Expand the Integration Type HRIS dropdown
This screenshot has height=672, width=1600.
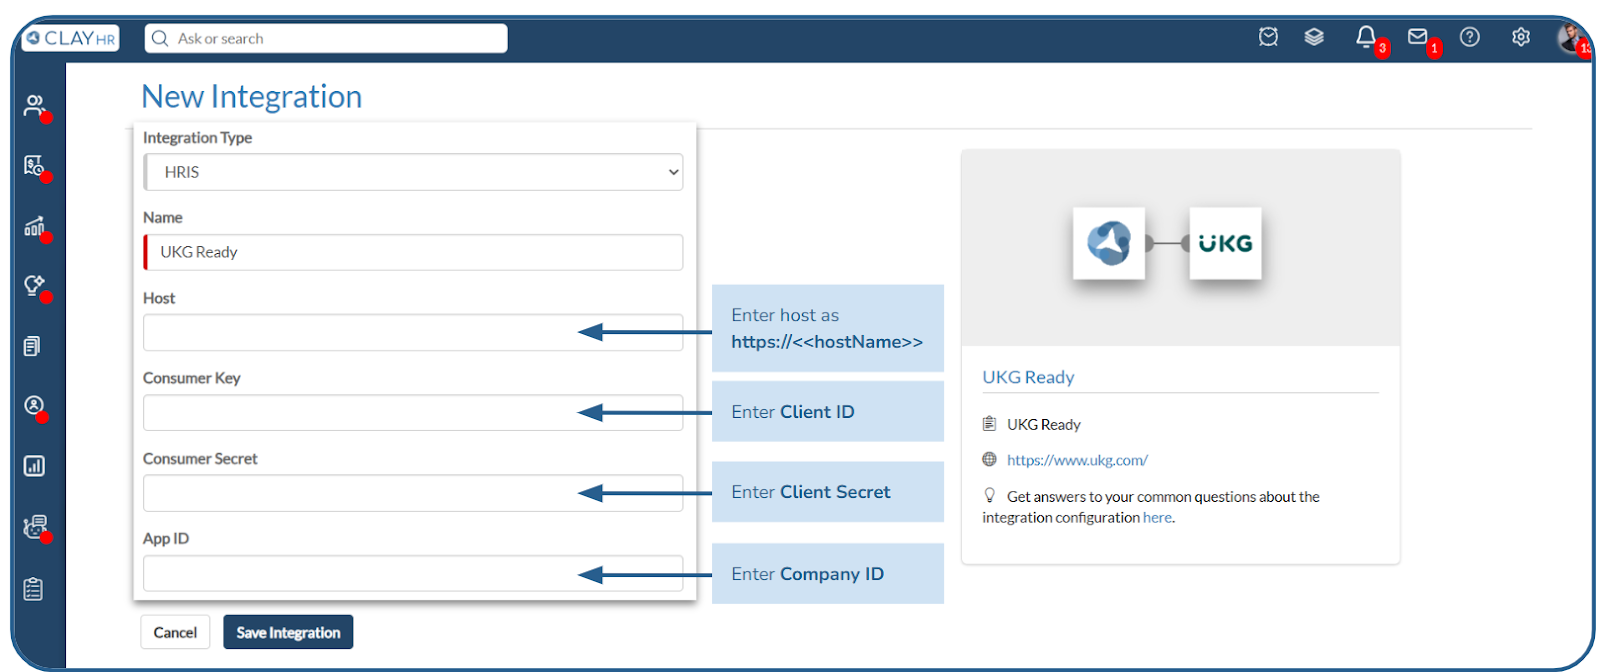click(414, 172)
